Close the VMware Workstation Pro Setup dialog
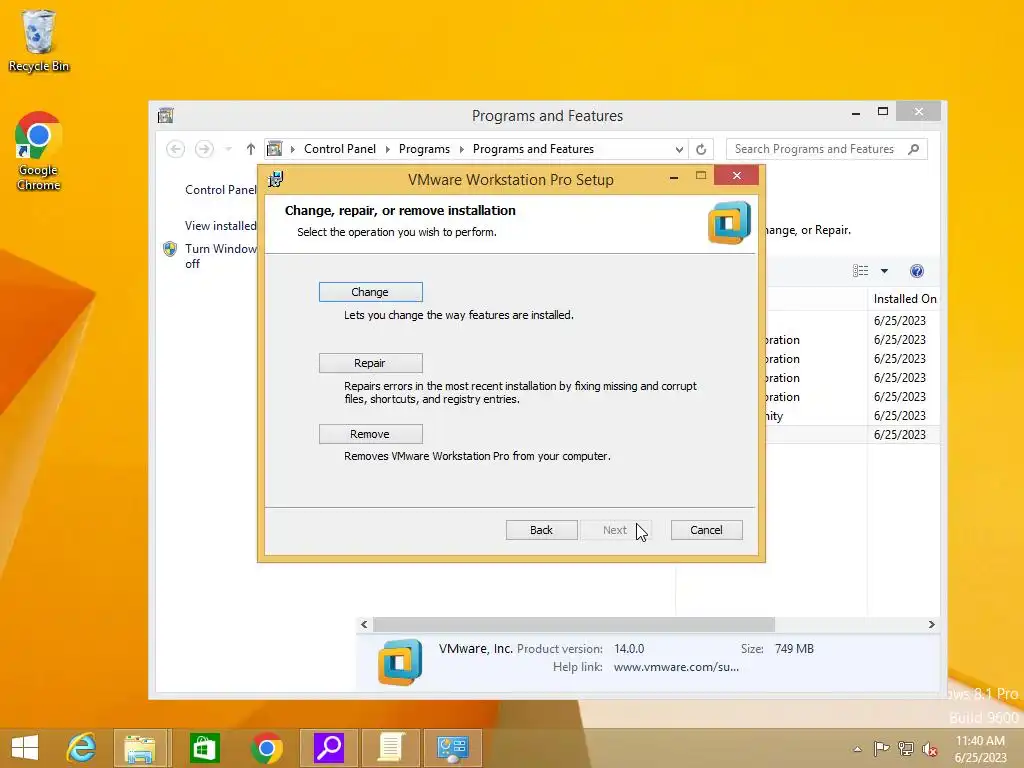Image resolution: width=1024 pixels, height=768 pixels. pos(737,175)
